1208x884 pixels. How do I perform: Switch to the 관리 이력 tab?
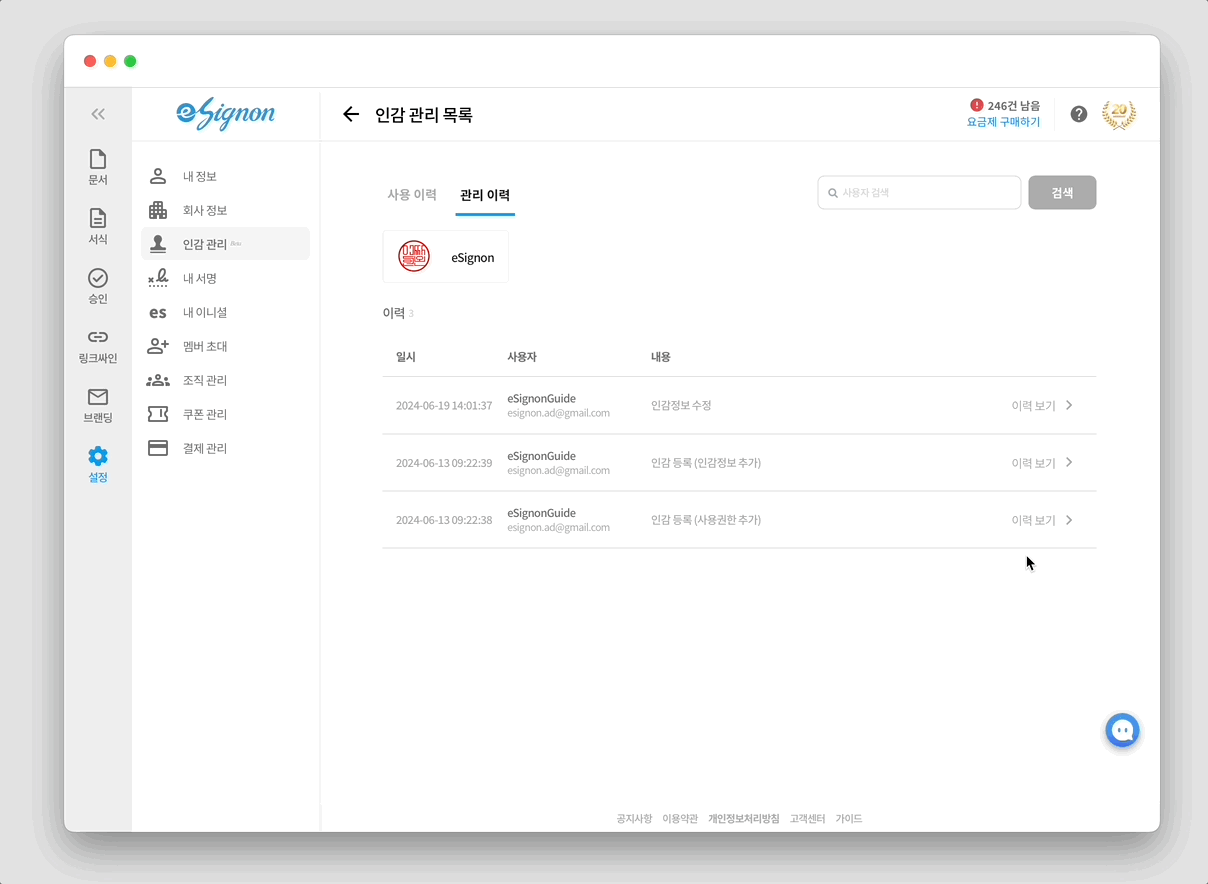point(485,195)
